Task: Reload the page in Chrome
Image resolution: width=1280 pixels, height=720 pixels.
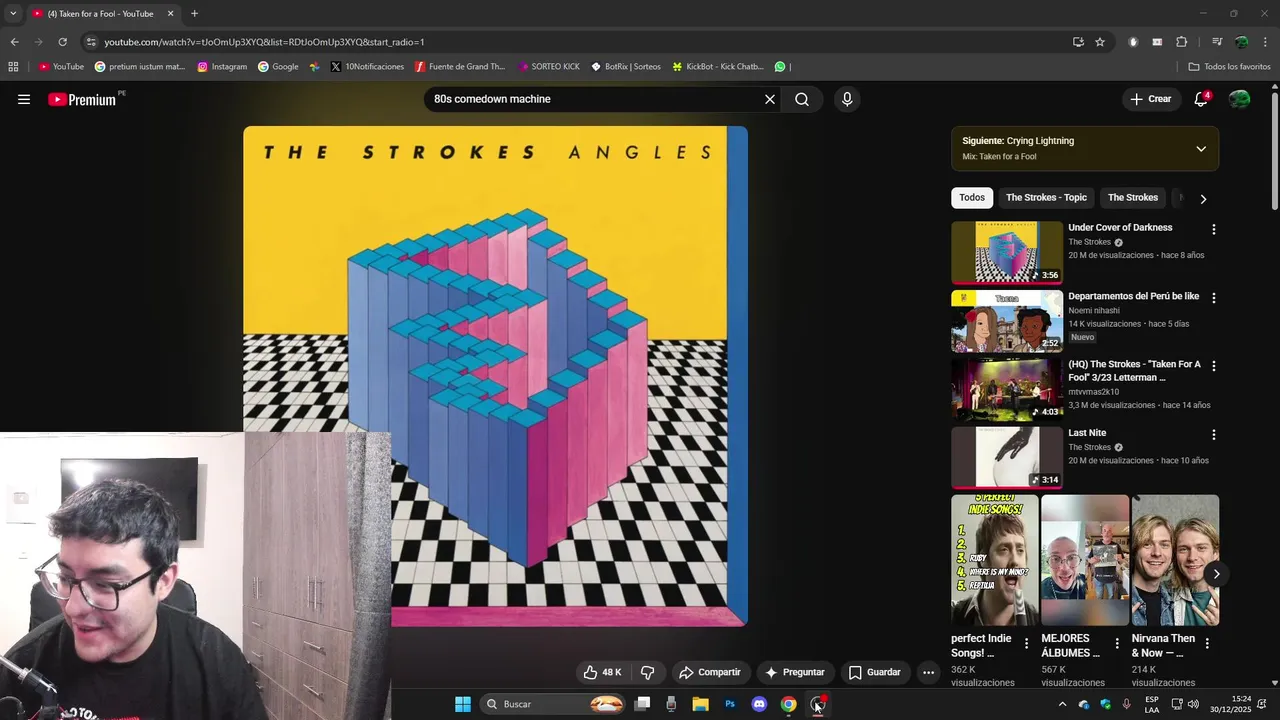Action: (62, 42)
